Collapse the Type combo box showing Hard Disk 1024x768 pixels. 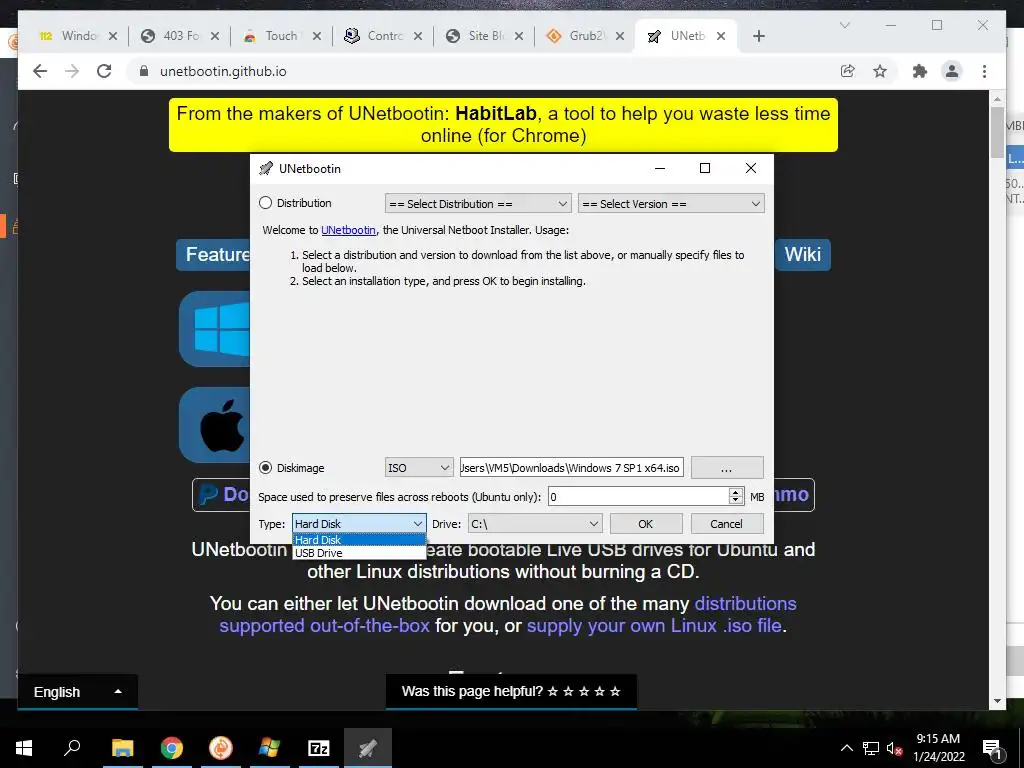point(359,524)
